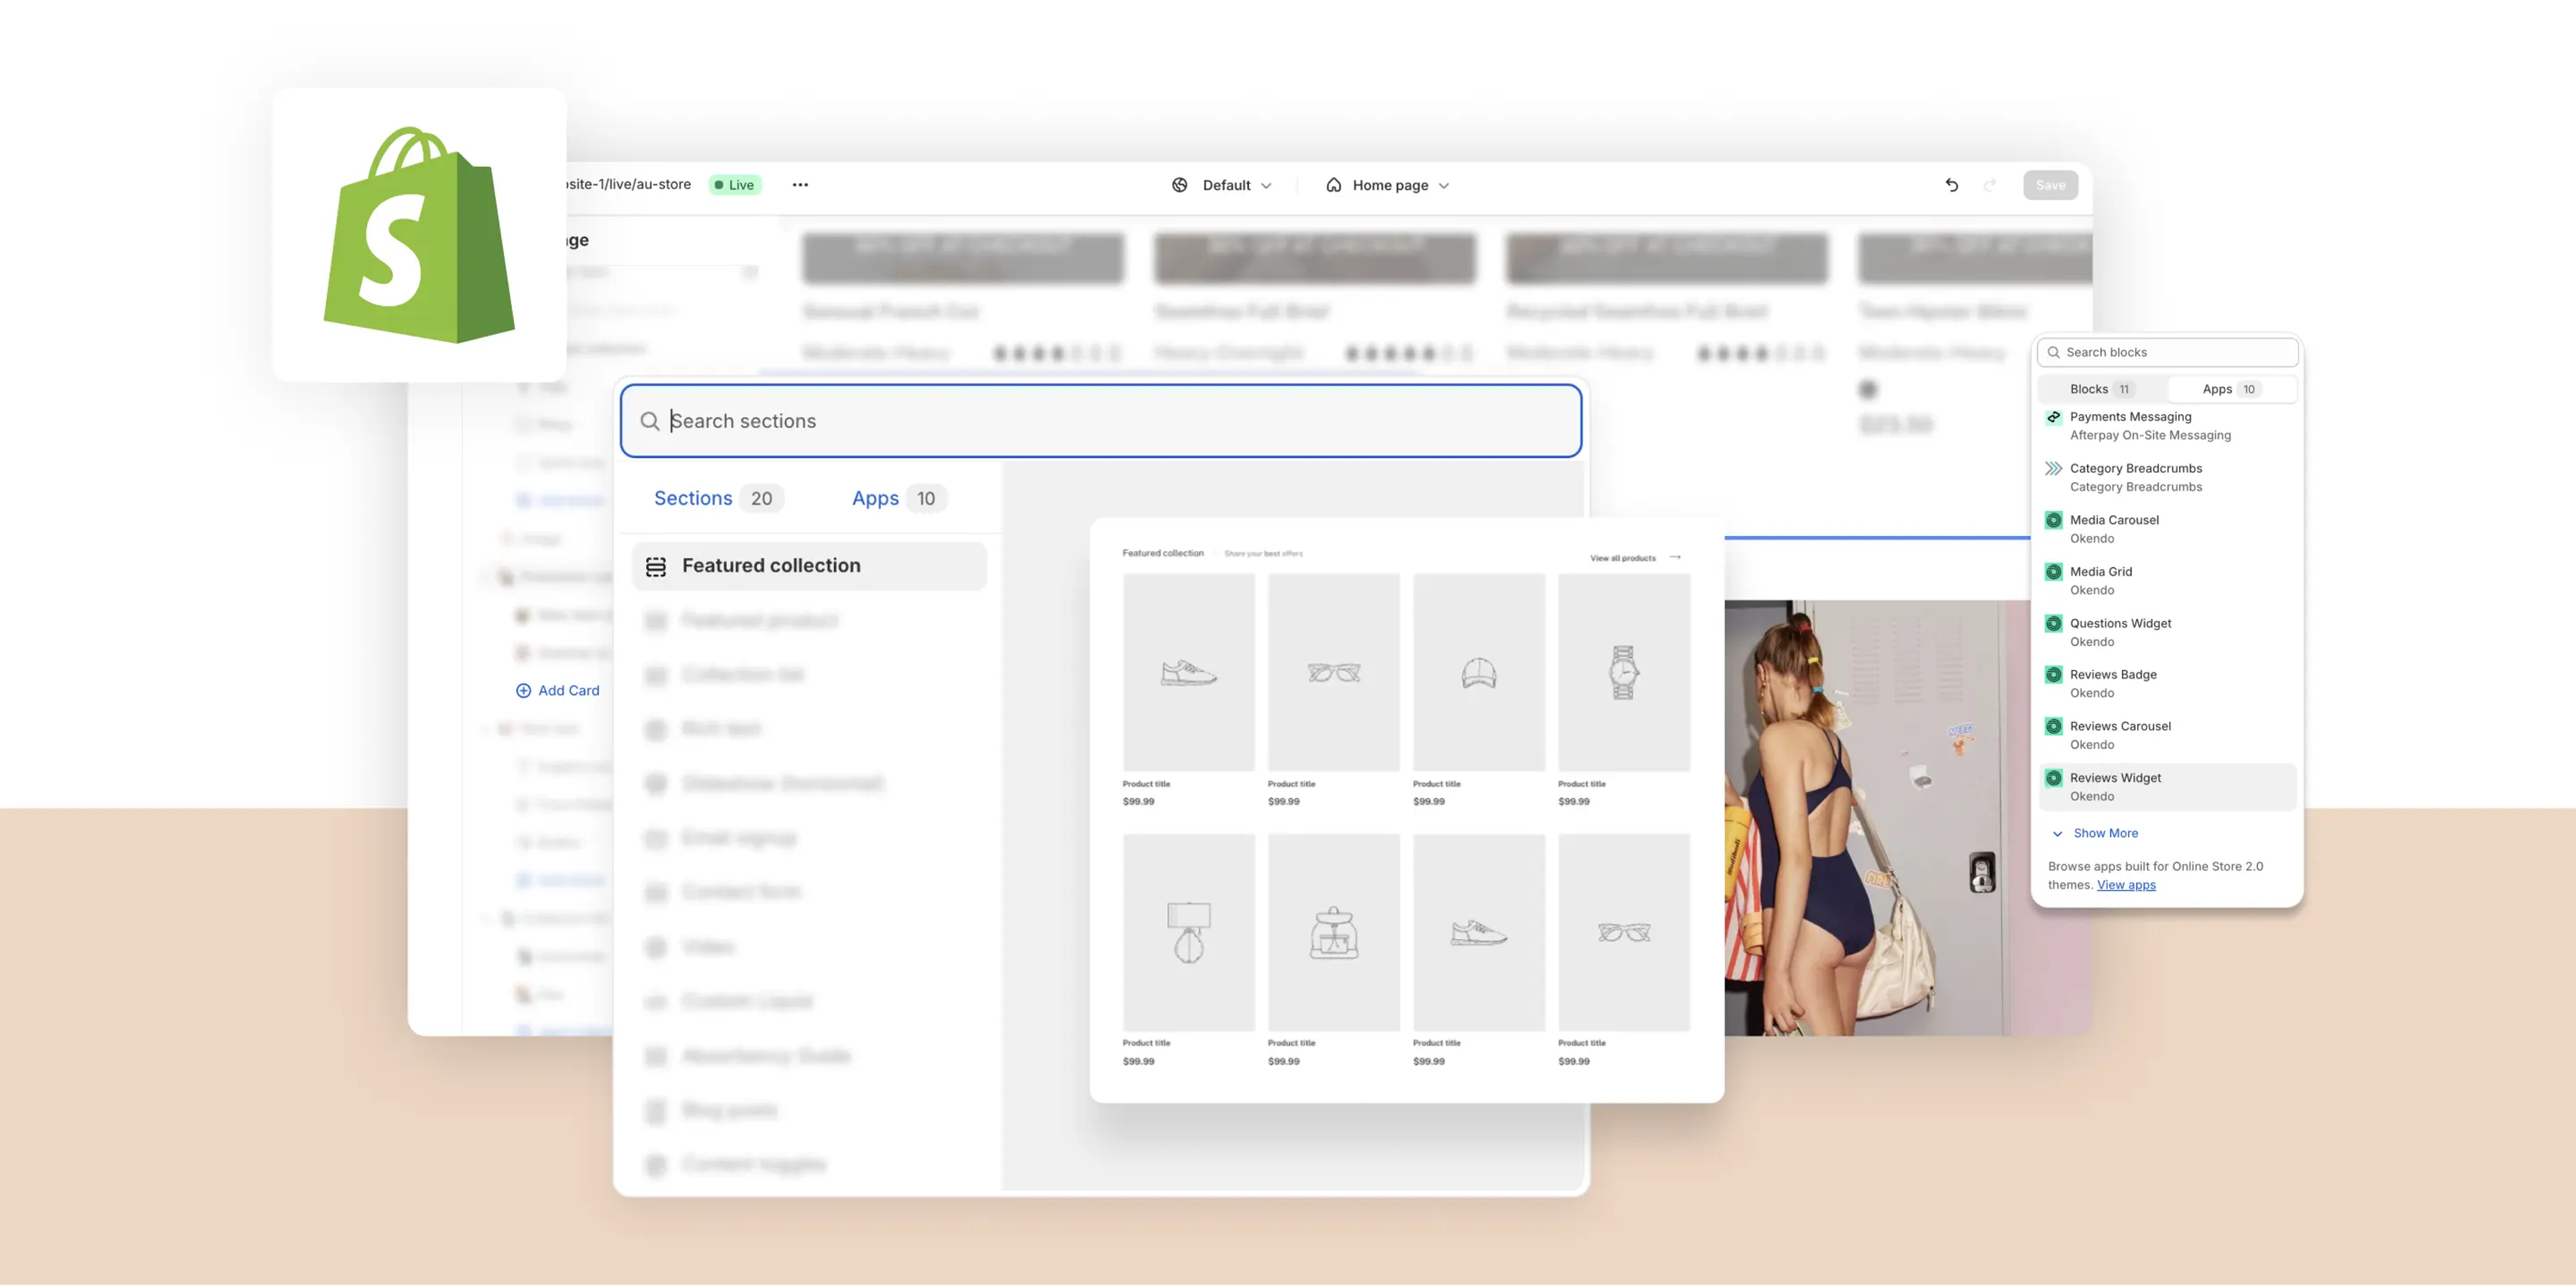Click the Featured collection preview heading
The height and width of the screenshot is (1285, 2576).
click(1162, 553)
